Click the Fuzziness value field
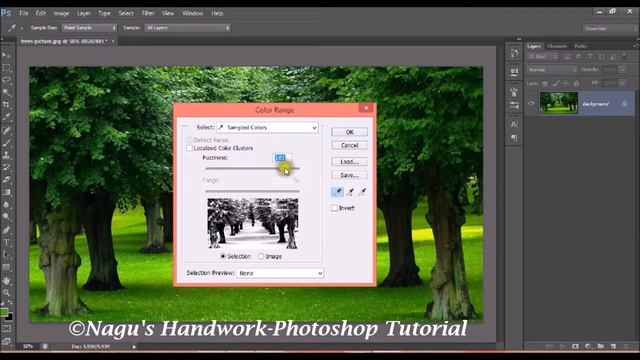Image resolution: width=640 pixels, height=360 pixels. 282,158
